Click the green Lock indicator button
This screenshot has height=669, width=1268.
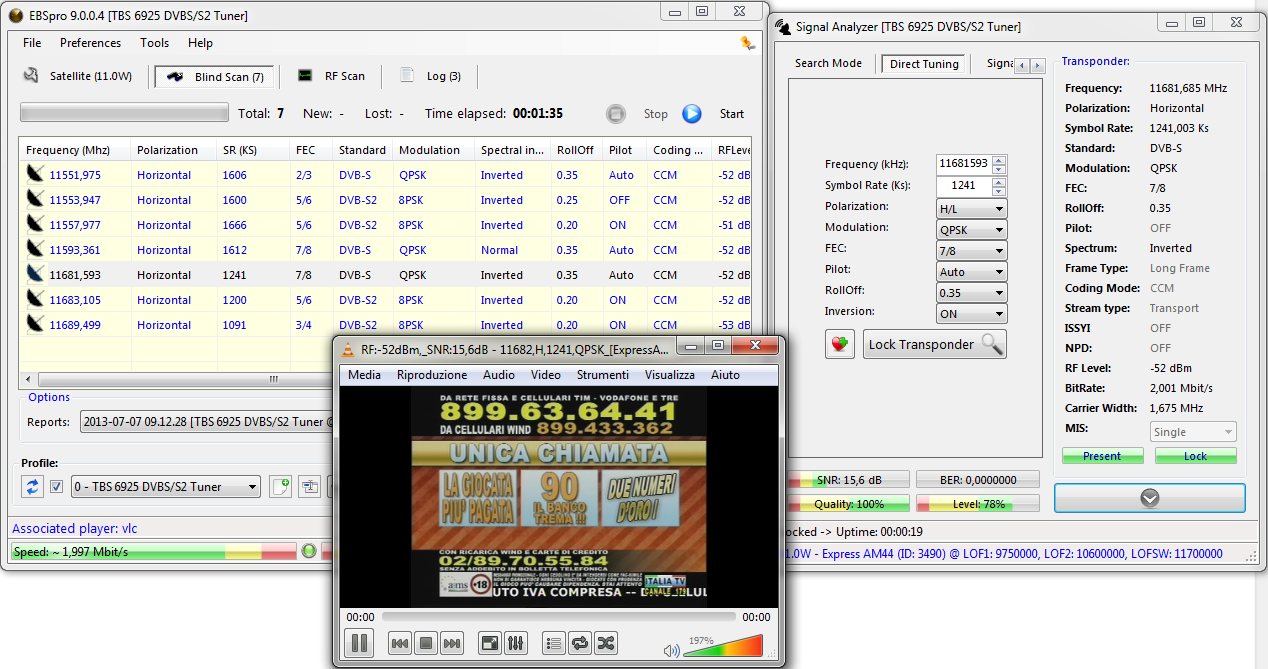coord(1196,456)
